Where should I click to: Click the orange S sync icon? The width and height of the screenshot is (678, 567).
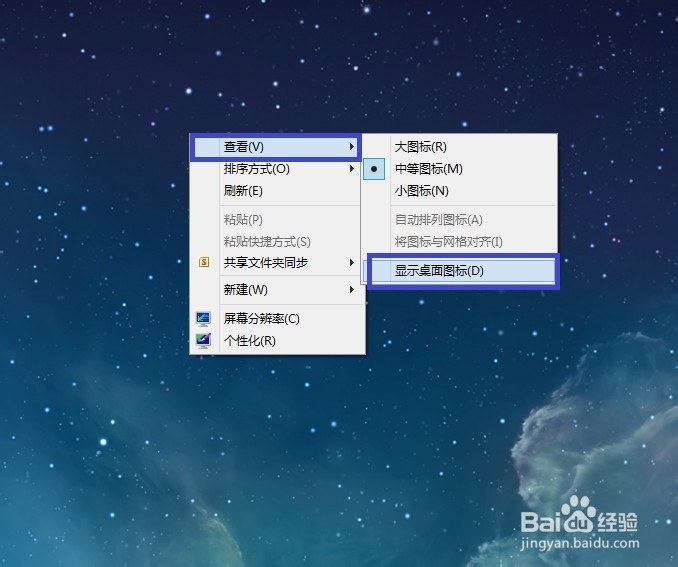[204, 262]
